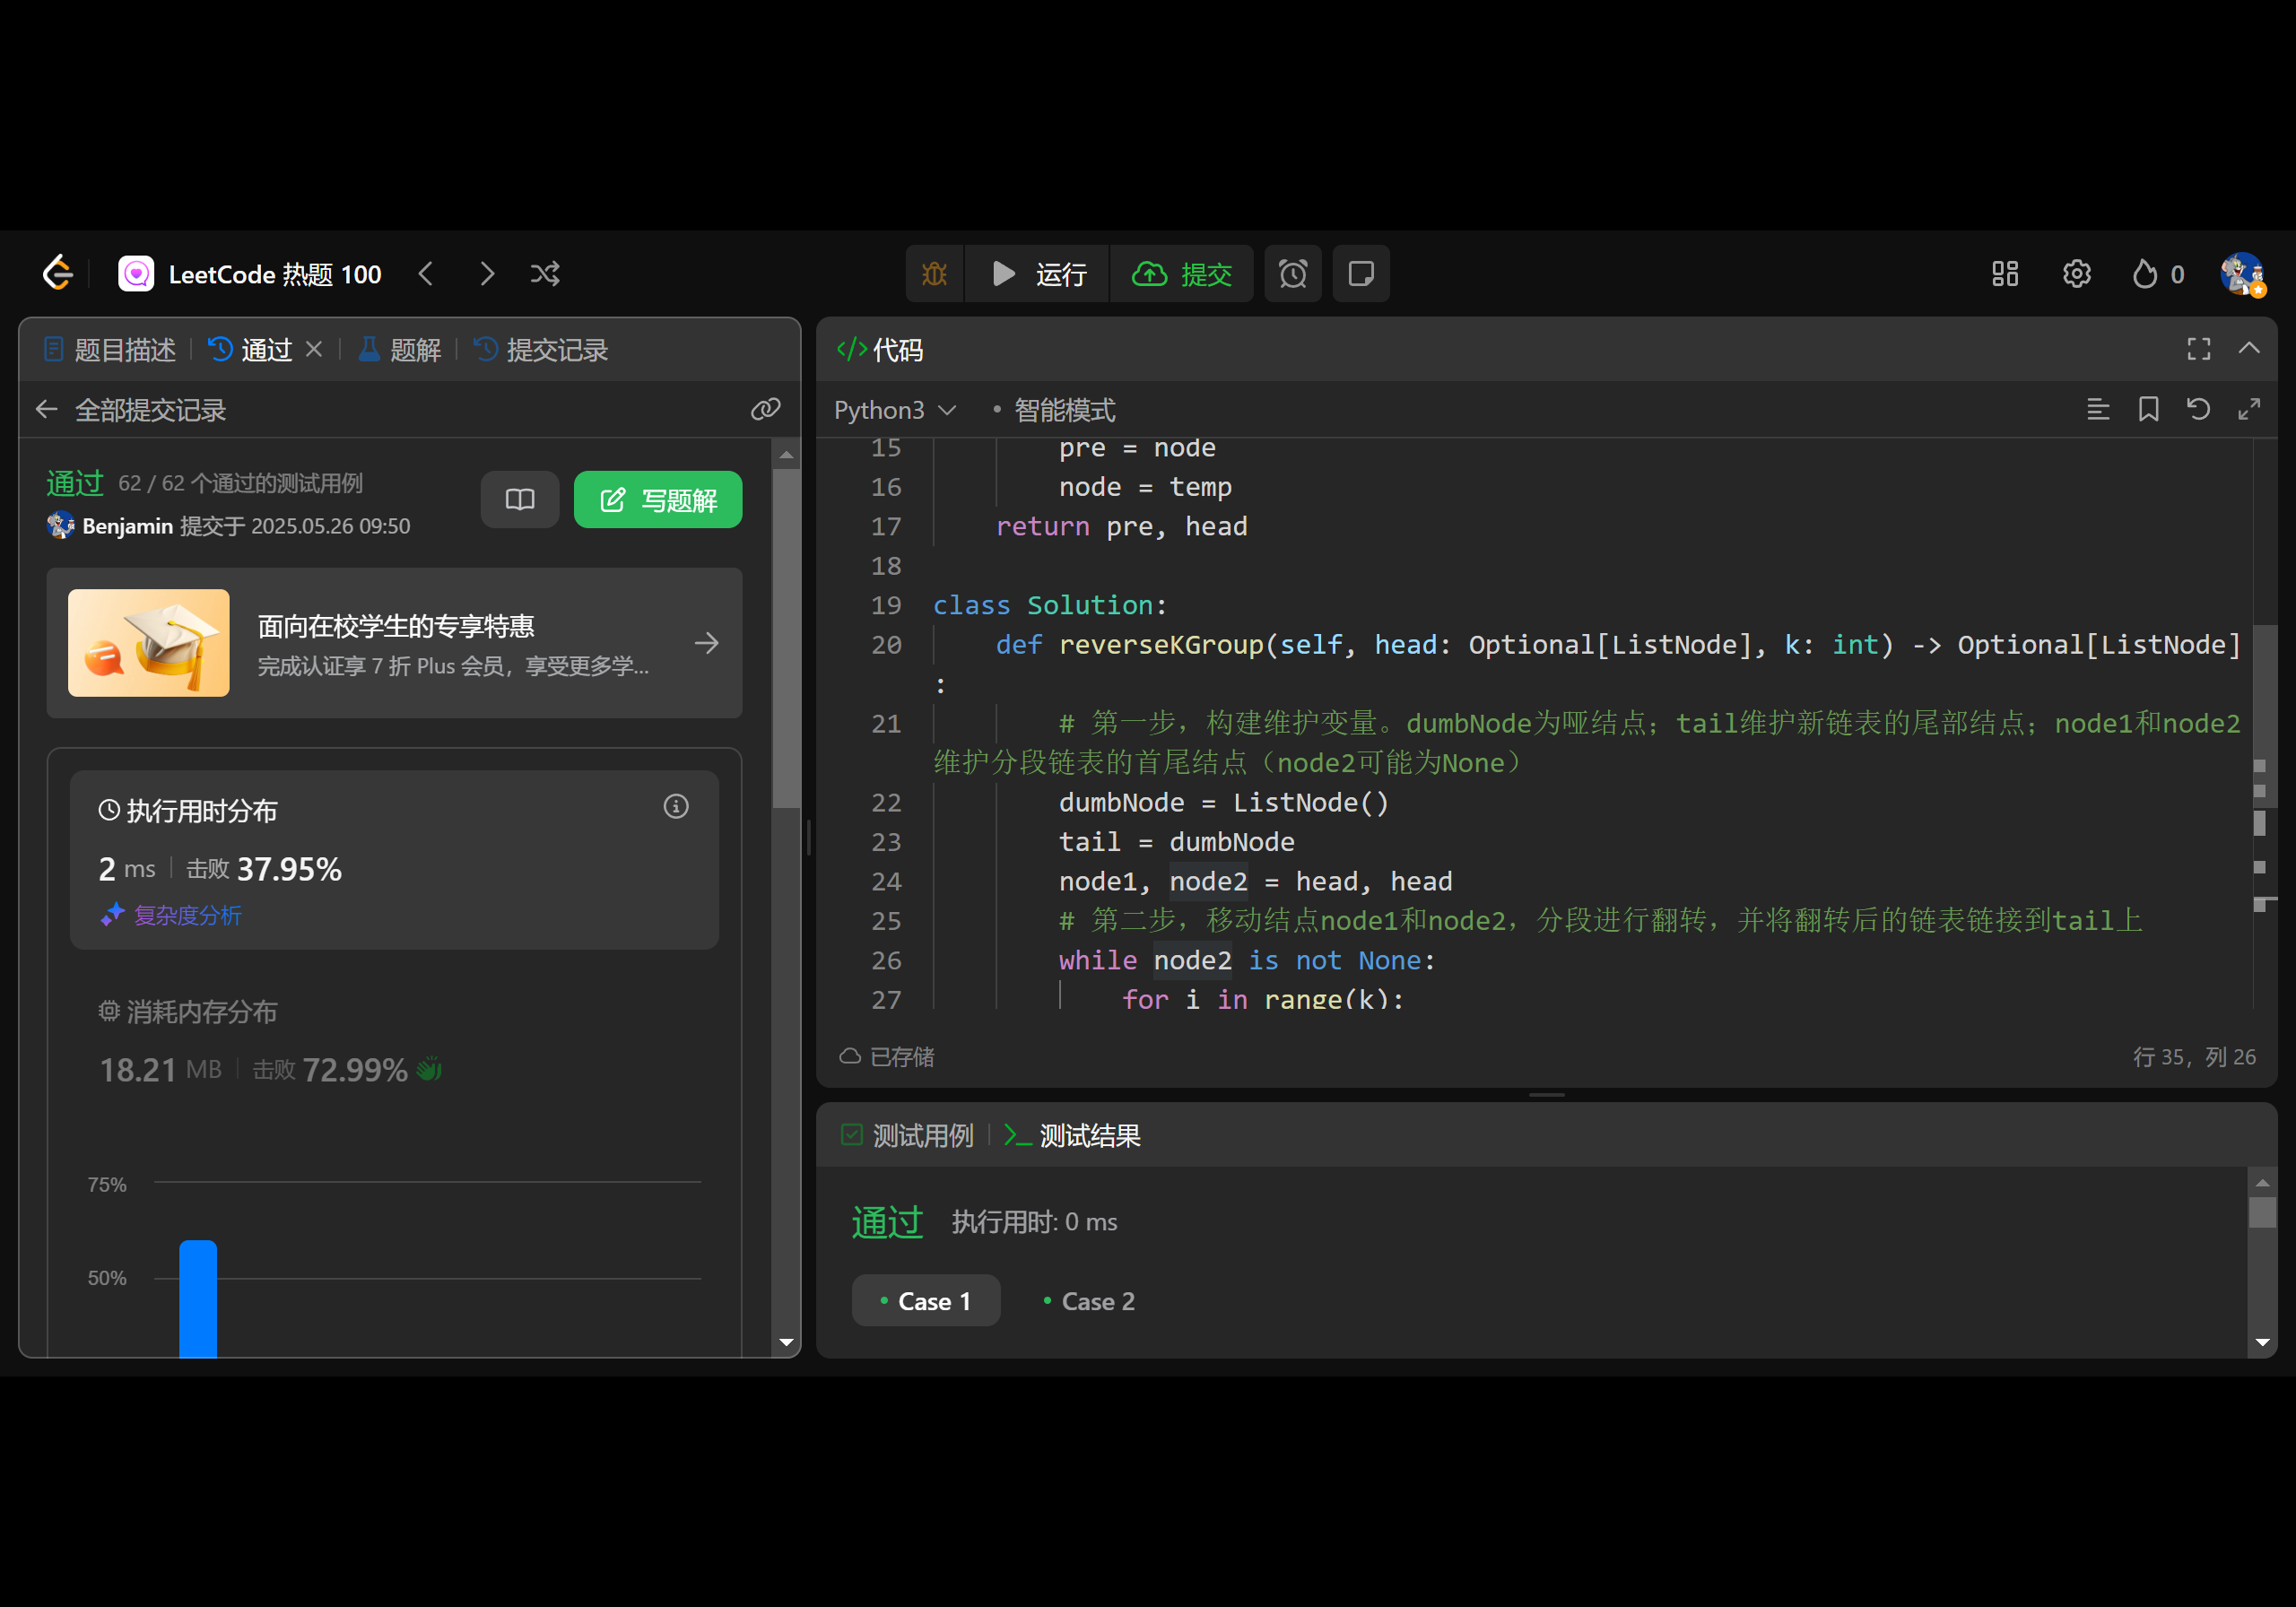Open the 复杂度分析 link
Viewport: 2296px width, 1607px height.
click(187, 915)
